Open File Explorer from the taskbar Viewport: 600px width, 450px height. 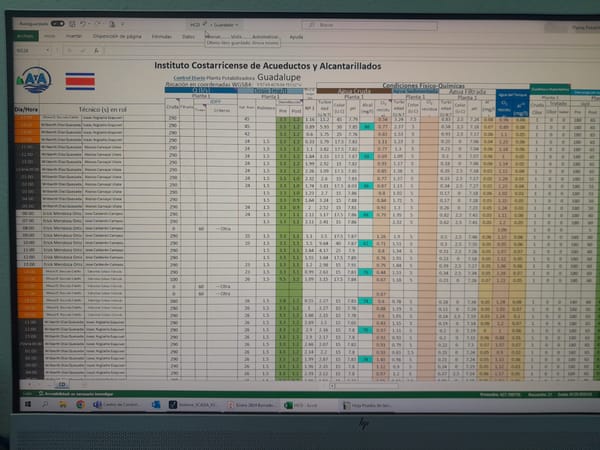click(63, 404)
